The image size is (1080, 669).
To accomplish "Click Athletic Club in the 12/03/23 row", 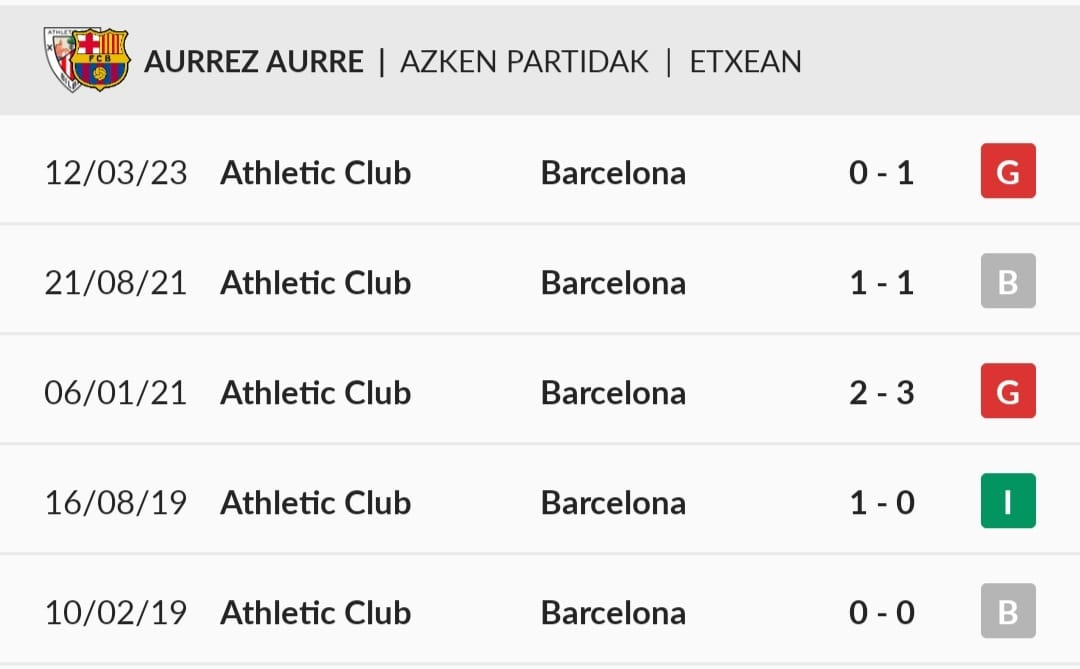I will pos(315,172).
